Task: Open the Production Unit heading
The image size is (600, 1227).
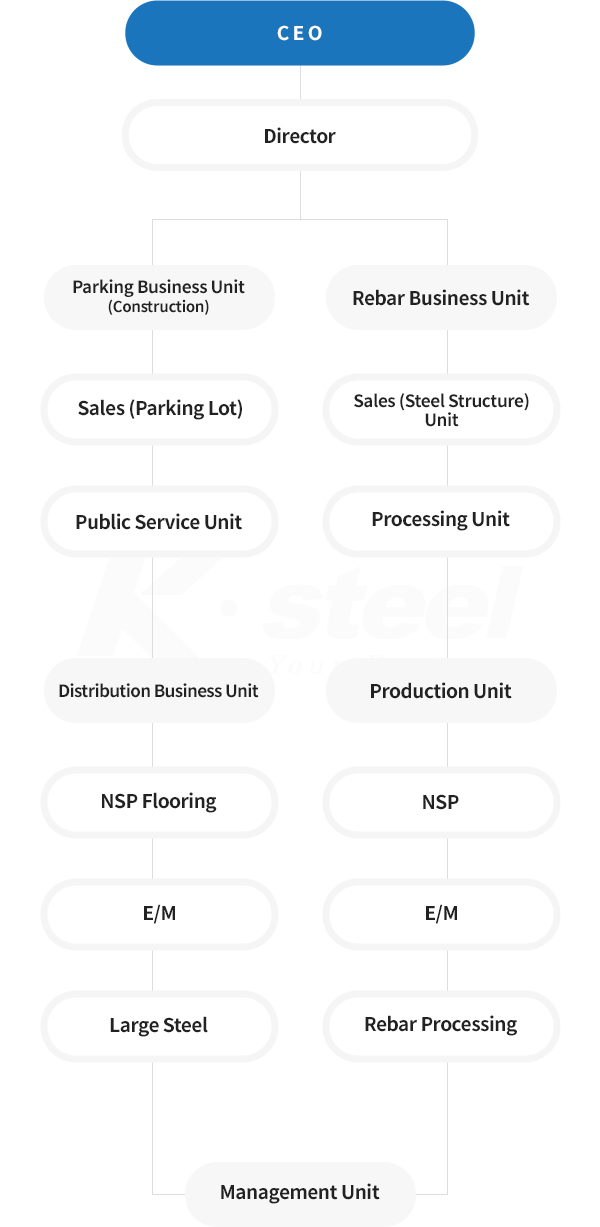Action: coord(441,690)
